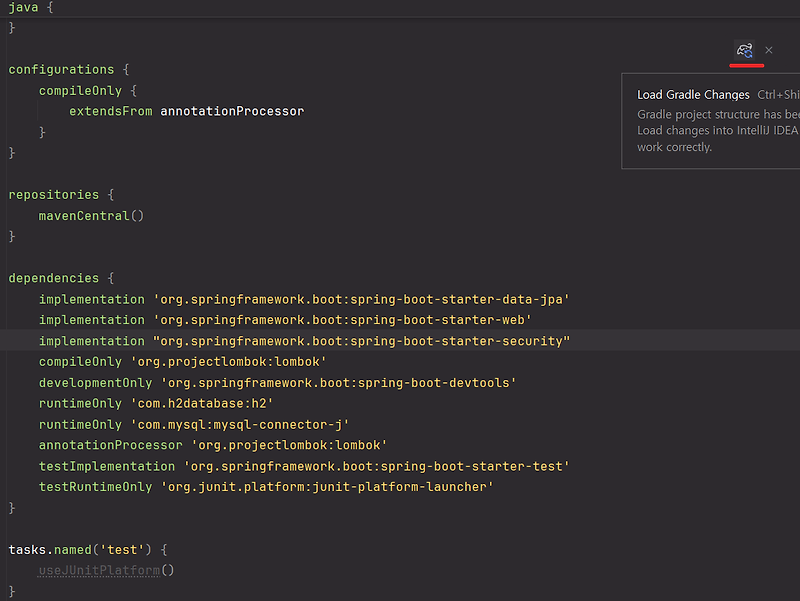Click the Load Gradle Changes tooltip title

(693, 94)
